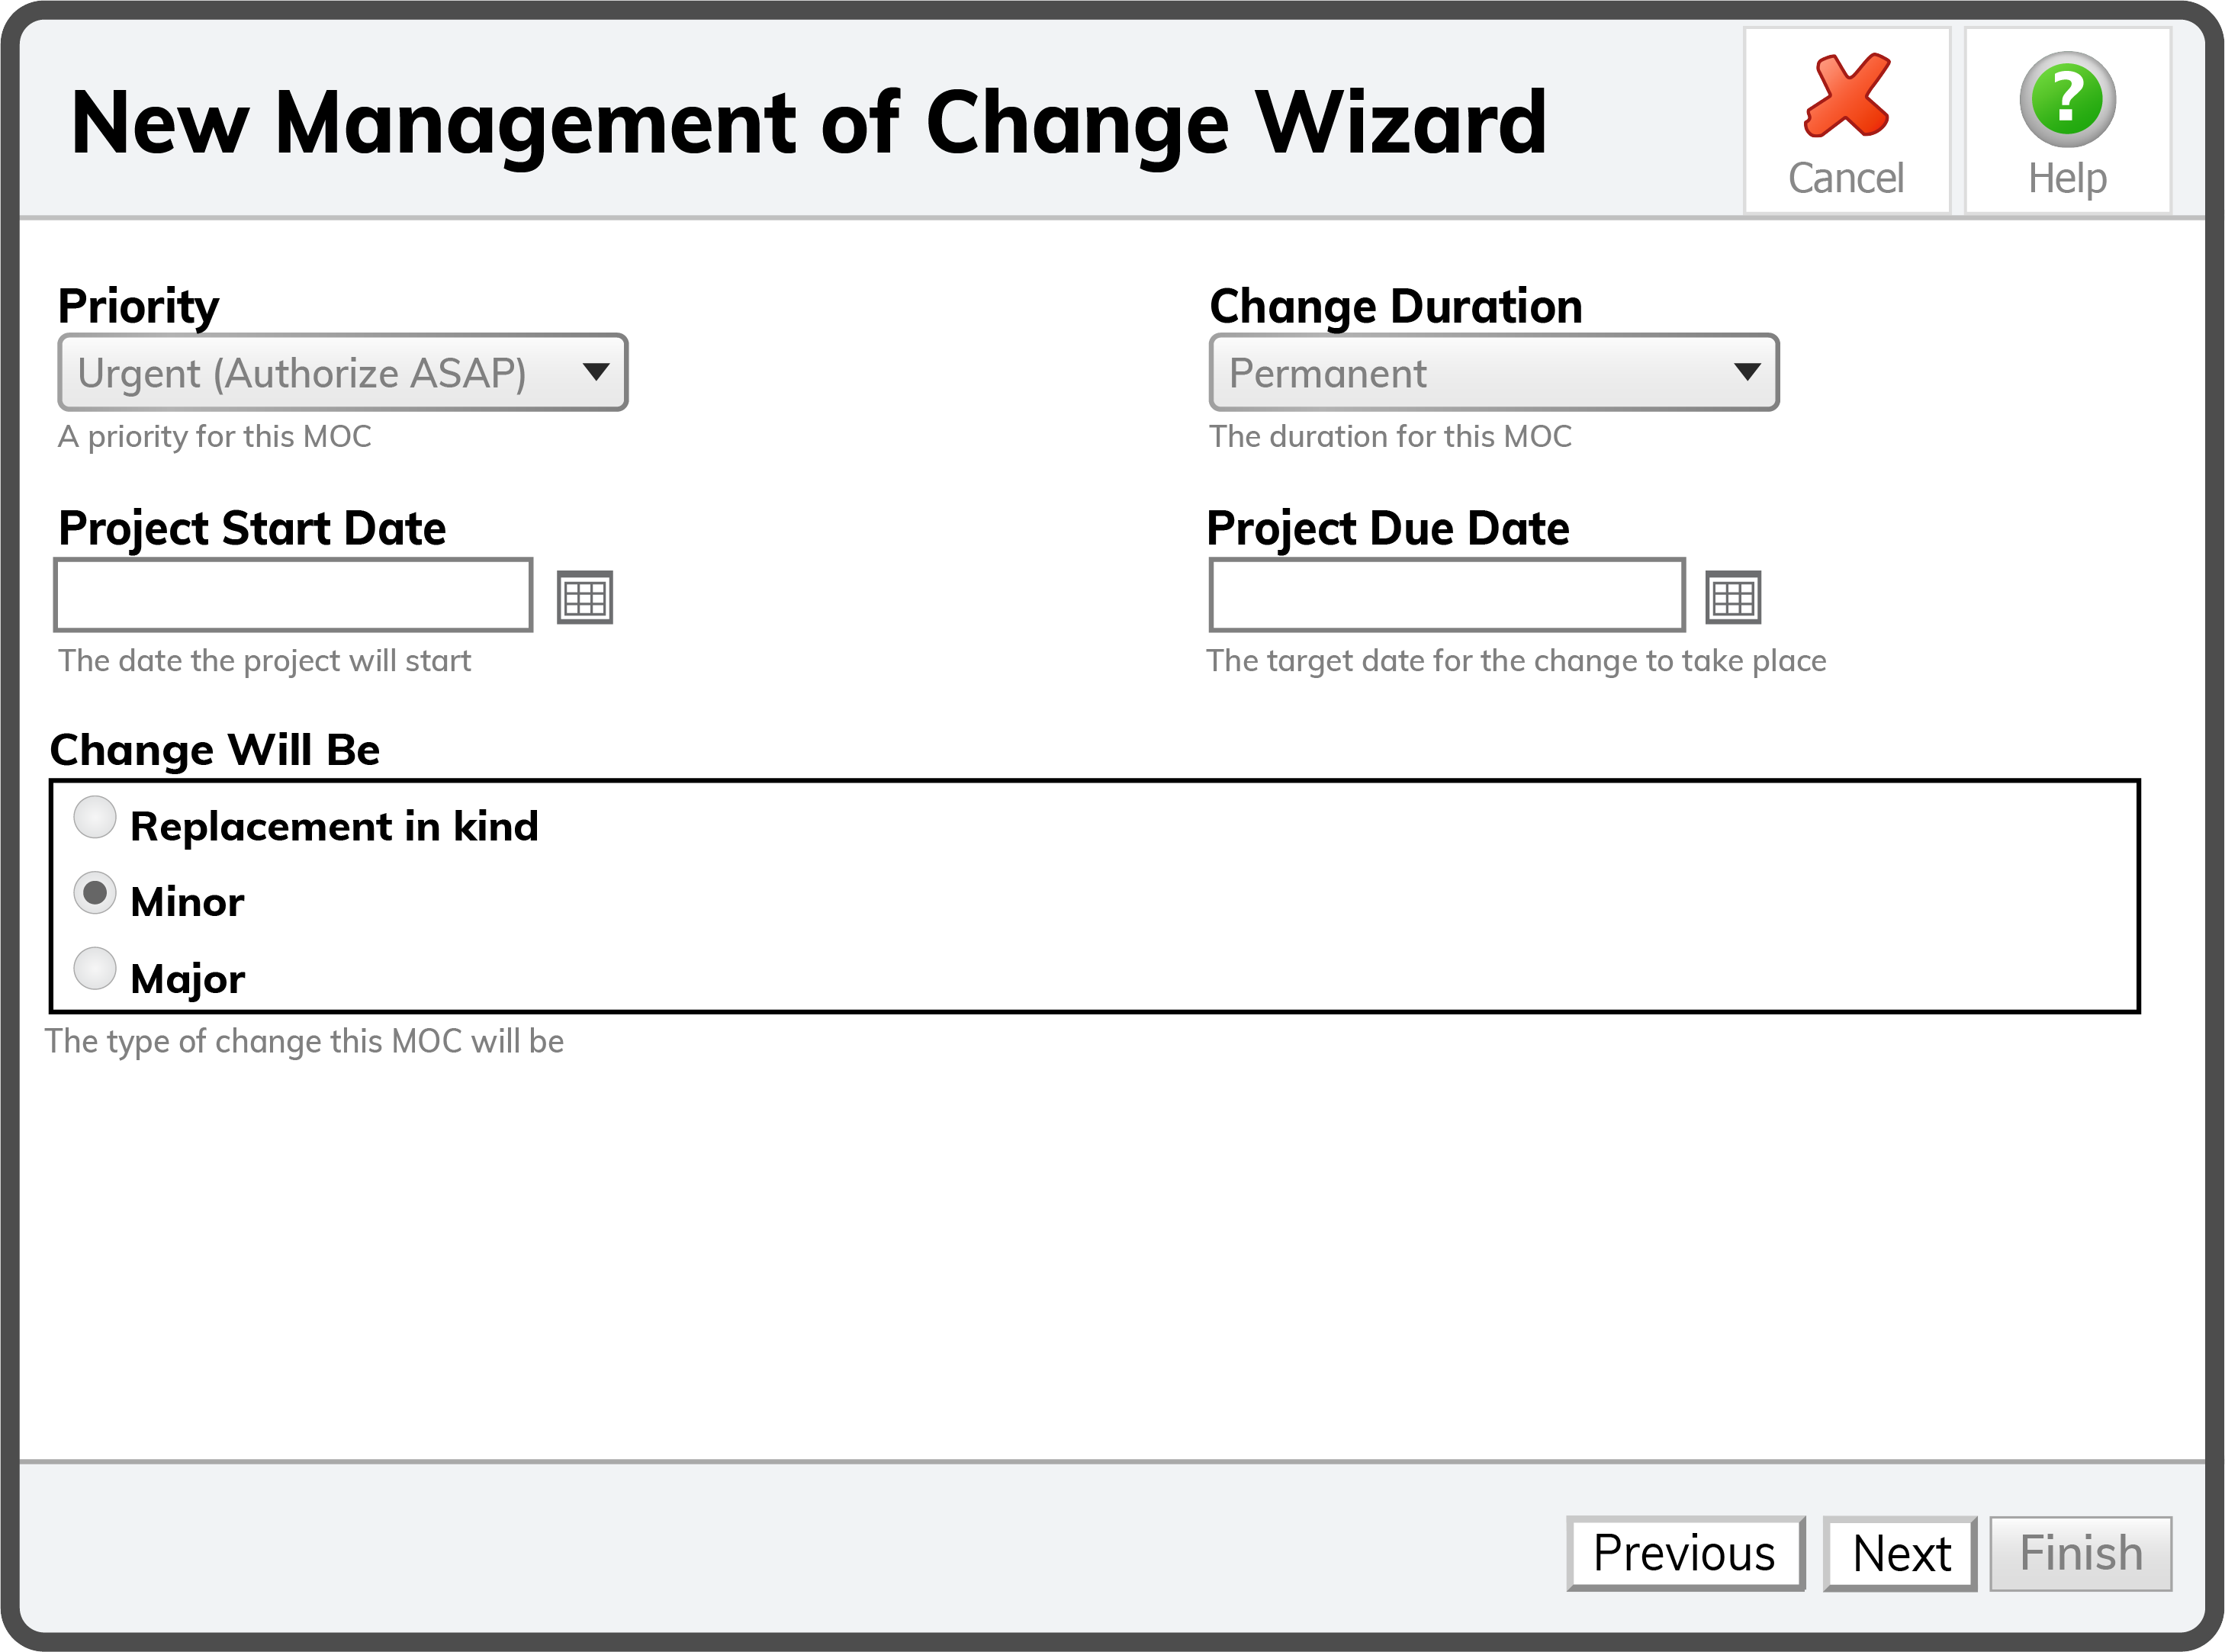Click the red X Cancel icon
Screen dimensions: 2225x1652
tap(1846, 96)
